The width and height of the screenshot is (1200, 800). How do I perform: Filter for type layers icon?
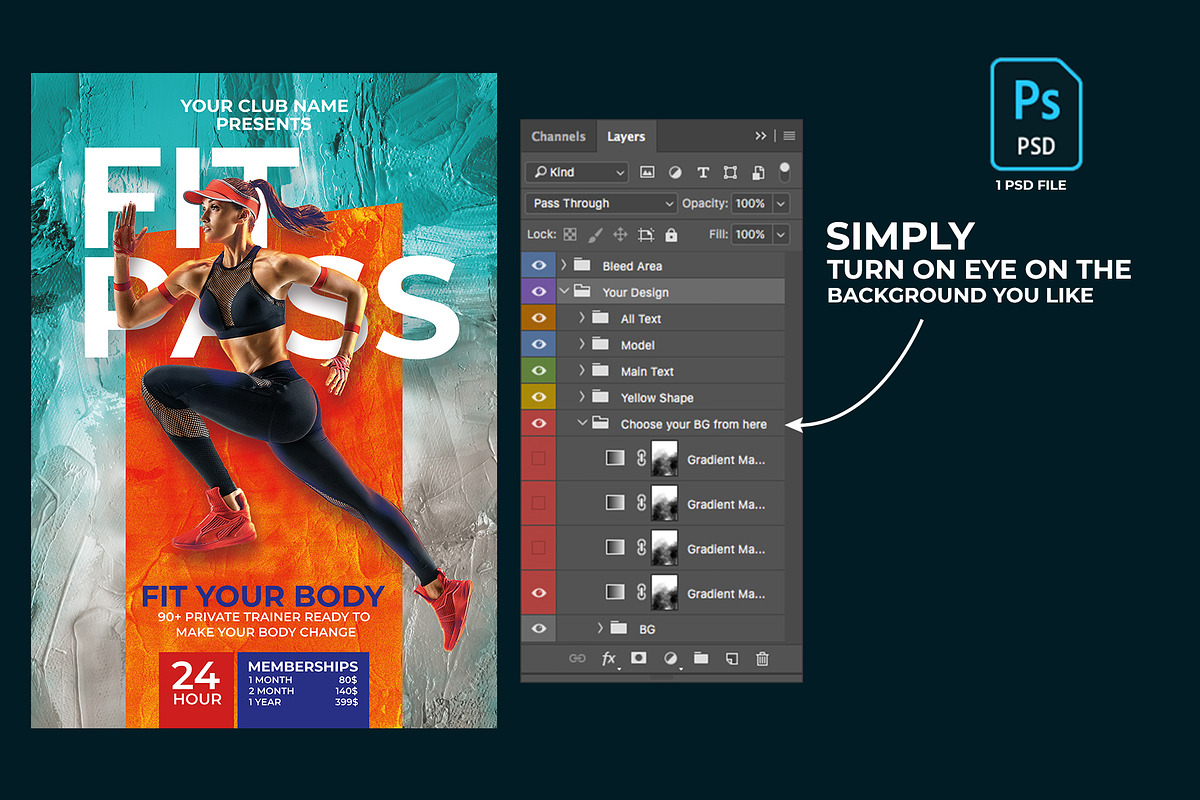click(x=703, y=172)
